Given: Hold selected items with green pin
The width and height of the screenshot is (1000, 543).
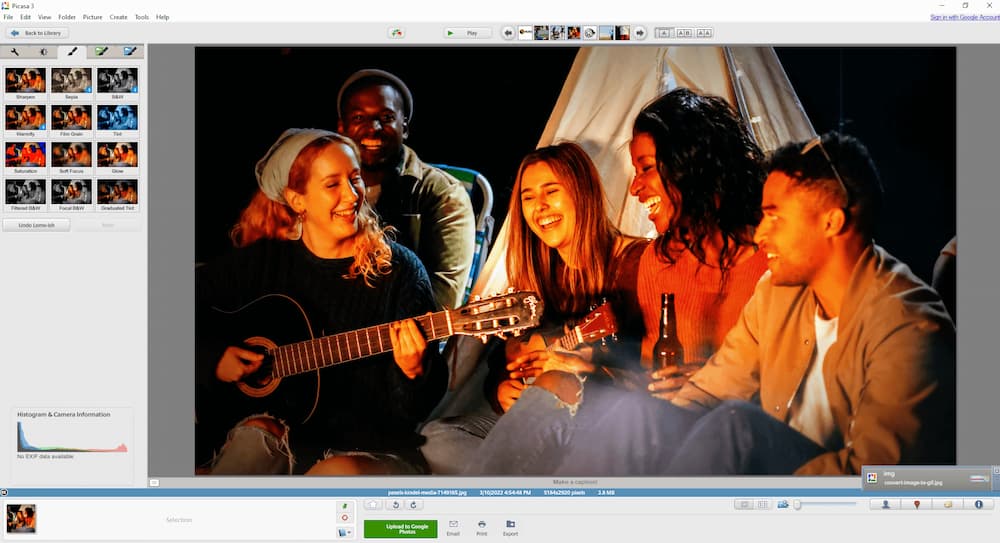Looking at the screenshot, I should (x=344, y=505).
